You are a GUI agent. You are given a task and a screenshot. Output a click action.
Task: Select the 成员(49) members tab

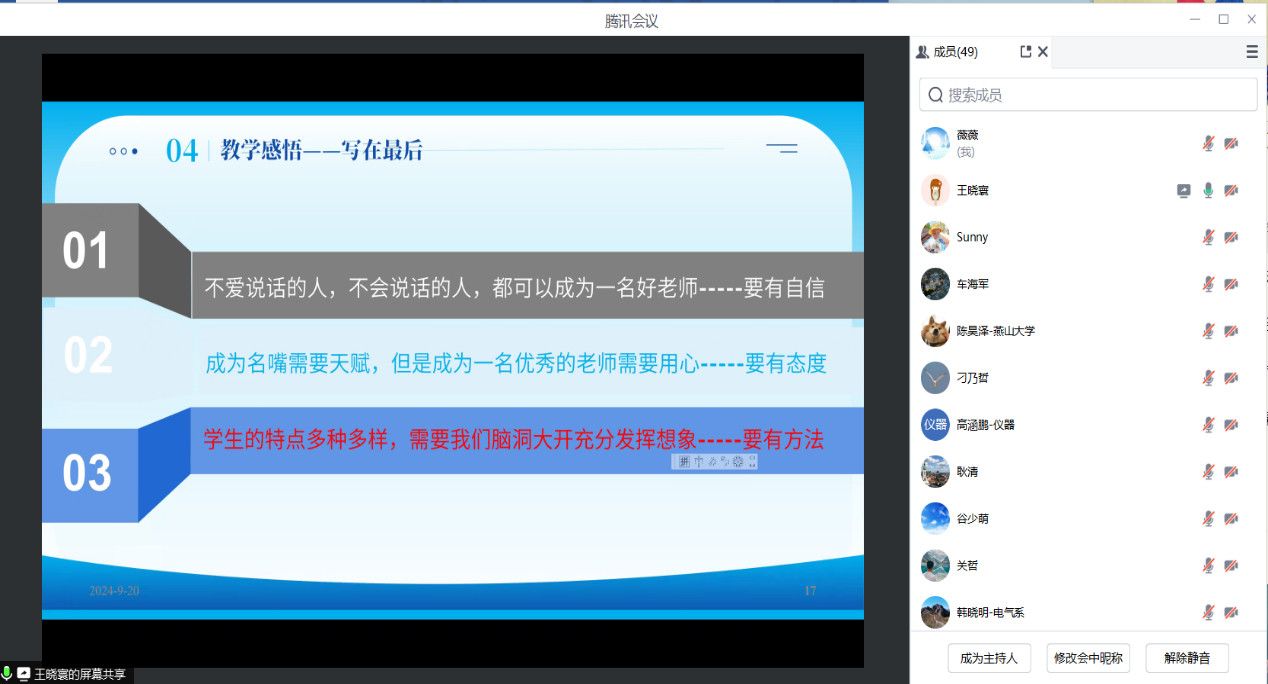947,52
